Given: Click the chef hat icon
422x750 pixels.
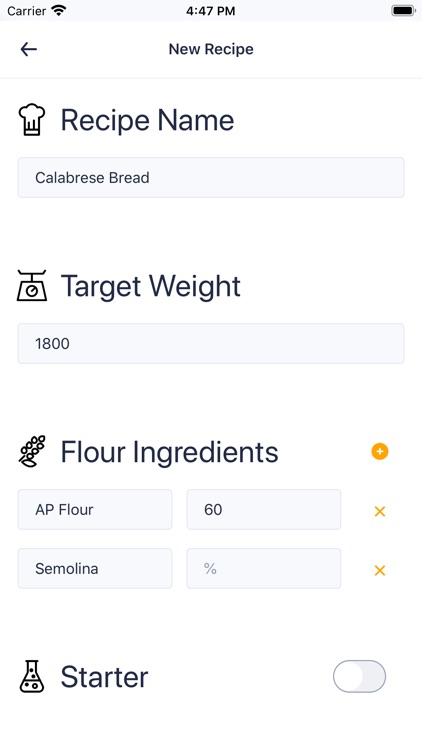Looking at the screenshot, I should pyautogui.click(x=32, y=120).
